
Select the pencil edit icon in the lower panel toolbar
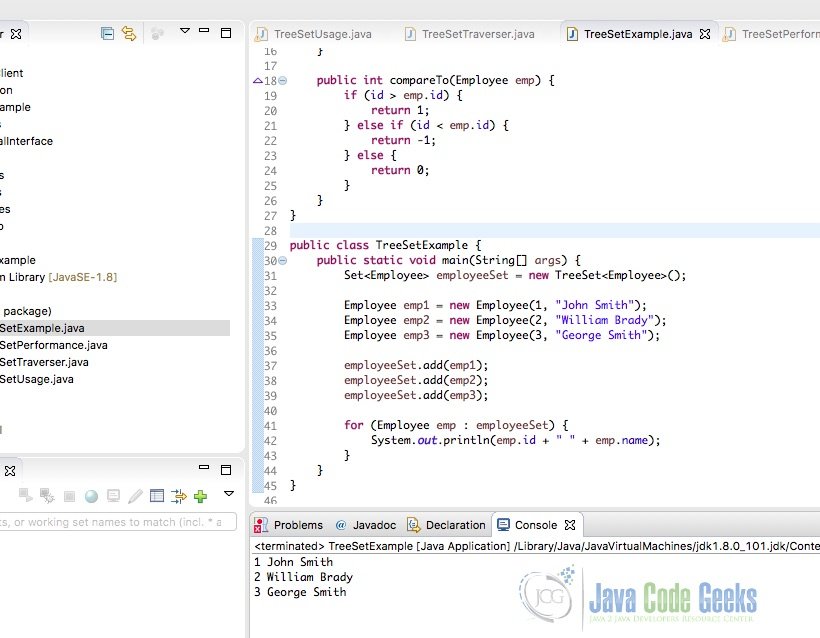click(x=137, y=495)
